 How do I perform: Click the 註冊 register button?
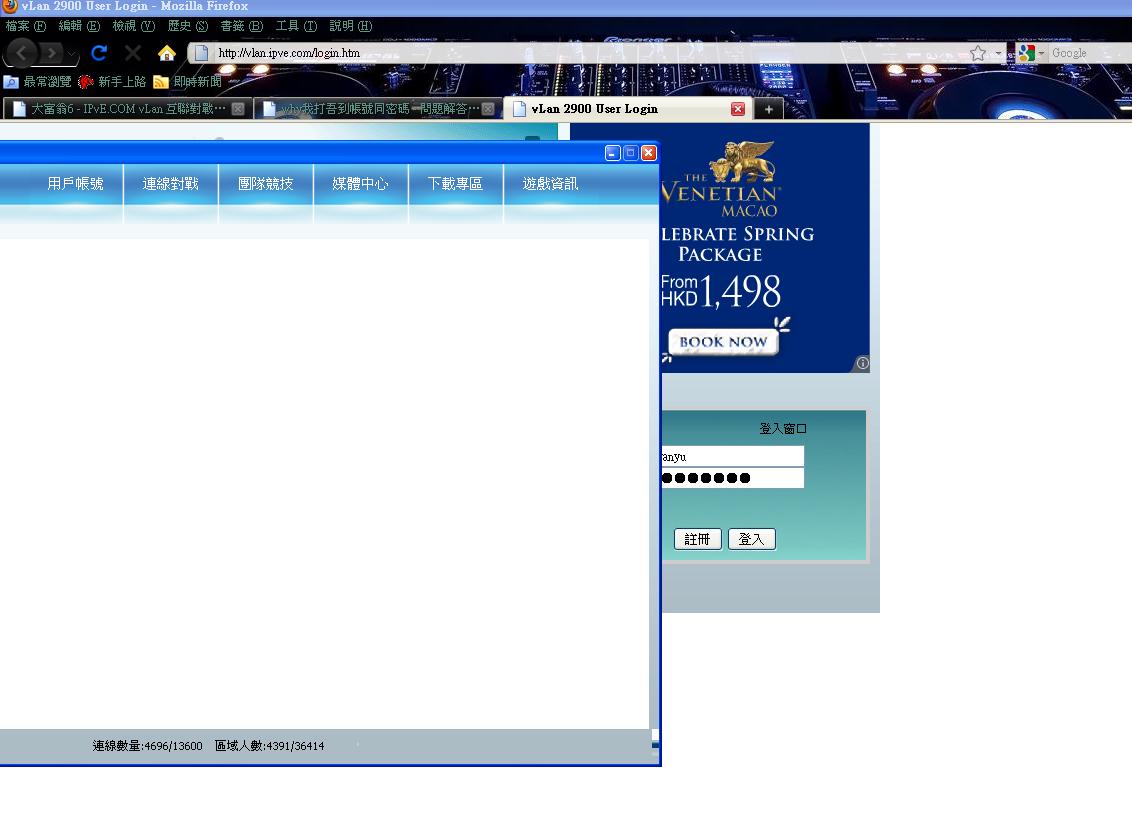697,539
